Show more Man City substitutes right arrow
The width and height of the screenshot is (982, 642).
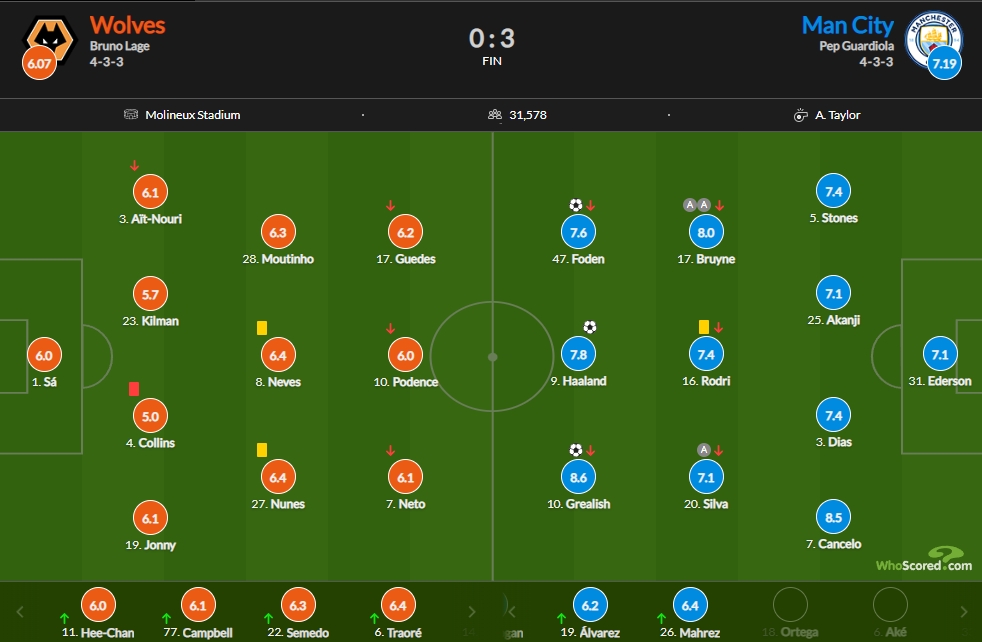pos(964,612)
